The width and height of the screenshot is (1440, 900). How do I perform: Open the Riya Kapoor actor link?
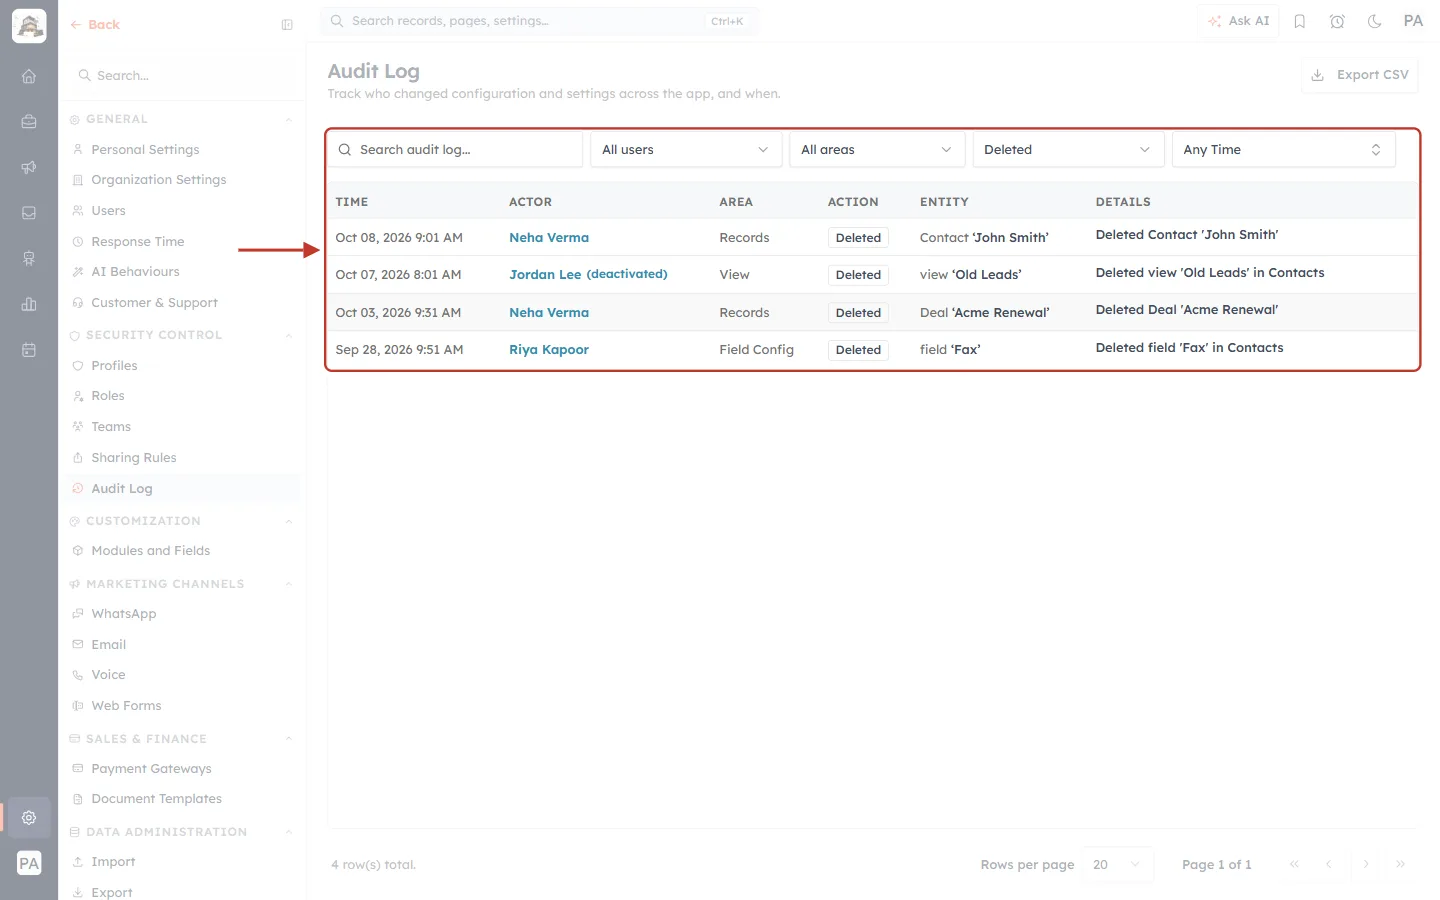tap(549, 350)
